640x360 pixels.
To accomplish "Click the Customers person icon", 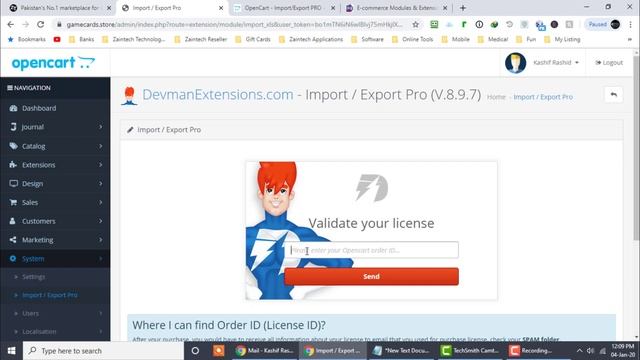I will [13, 221].
